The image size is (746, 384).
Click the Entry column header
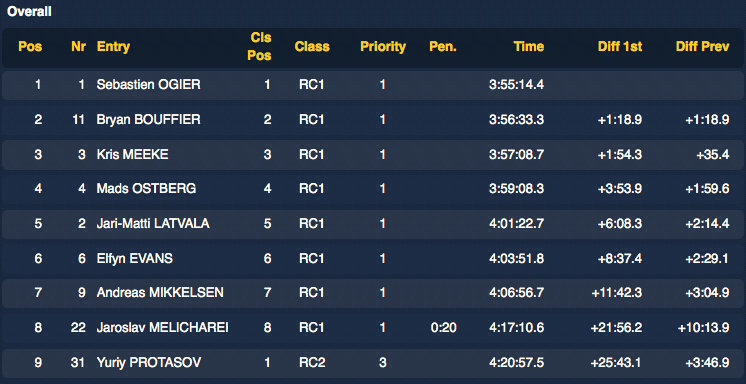click(x=113, y=47)
